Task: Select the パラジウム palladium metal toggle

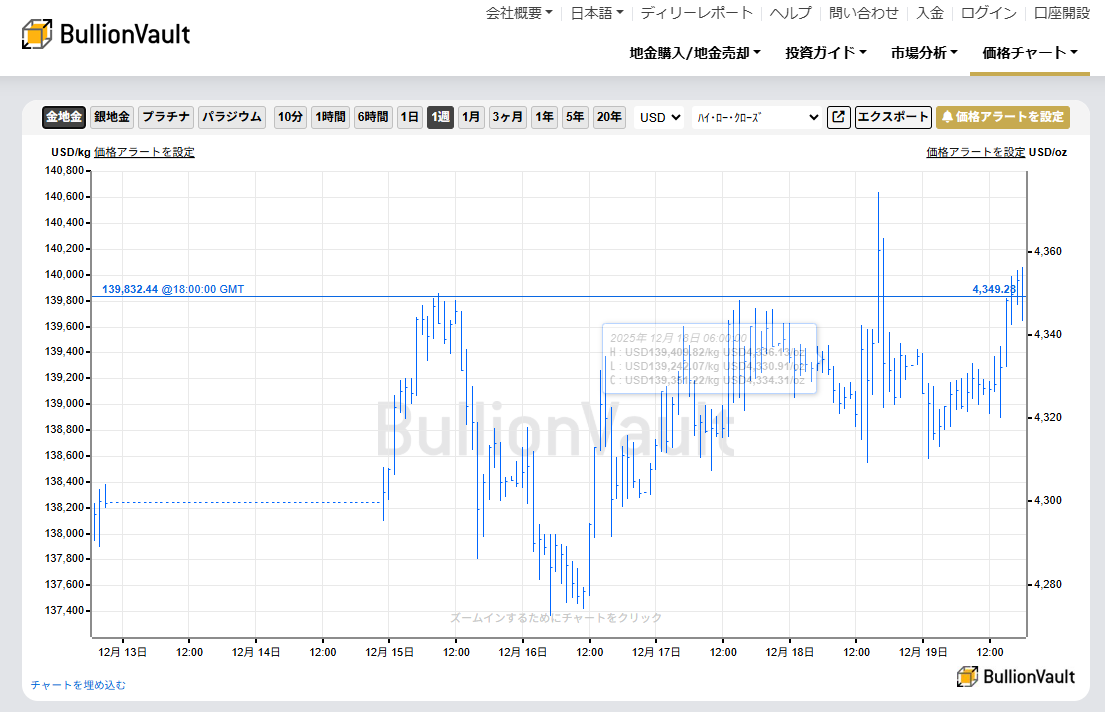Action: [x=231, y=117]
